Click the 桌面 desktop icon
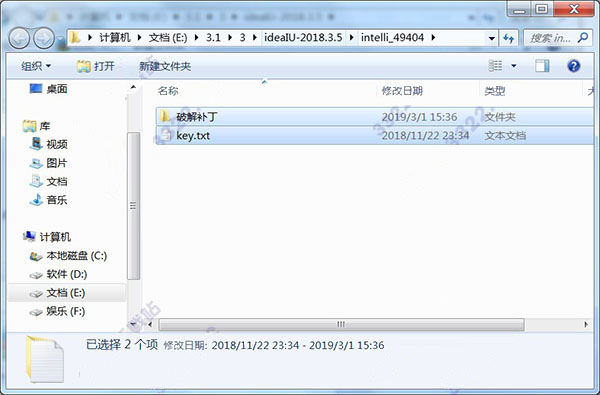The height and width of the screenshot is (395, 600). [36, 89]
